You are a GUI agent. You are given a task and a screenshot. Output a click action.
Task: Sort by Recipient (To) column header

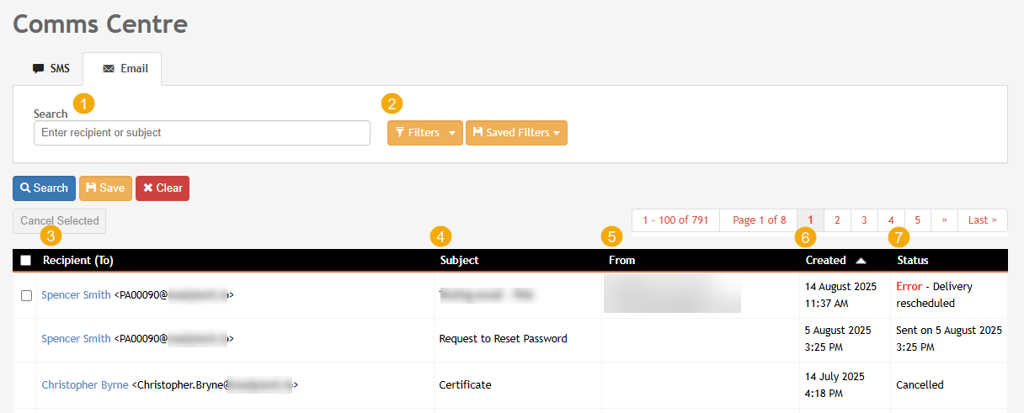click(x=78, y=260)
